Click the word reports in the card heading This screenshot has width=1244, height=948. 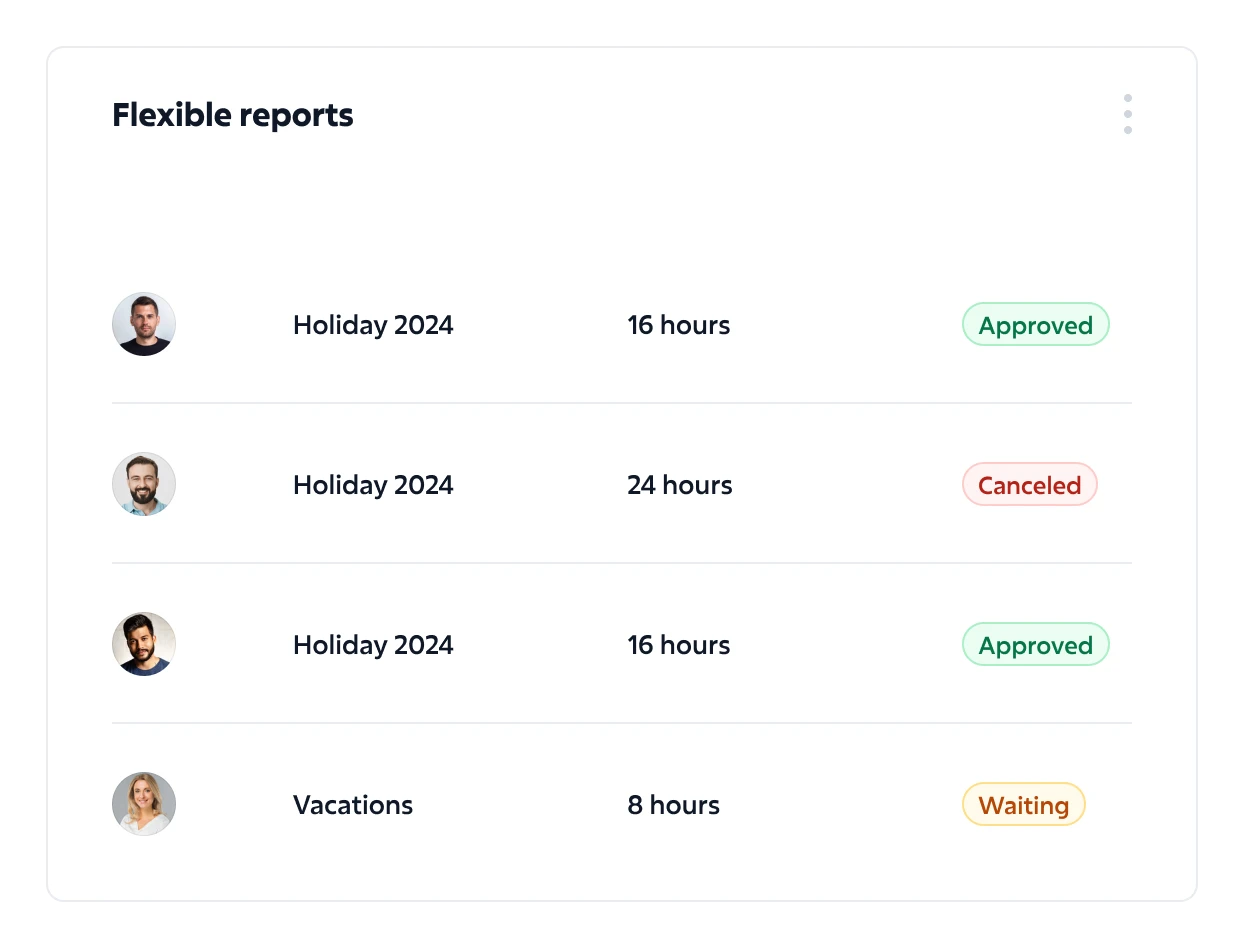297,115
